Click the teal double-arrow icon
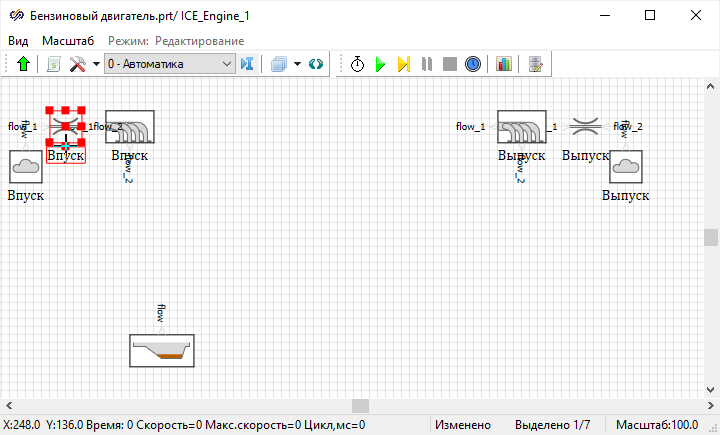720x435 pixels. 316,64
